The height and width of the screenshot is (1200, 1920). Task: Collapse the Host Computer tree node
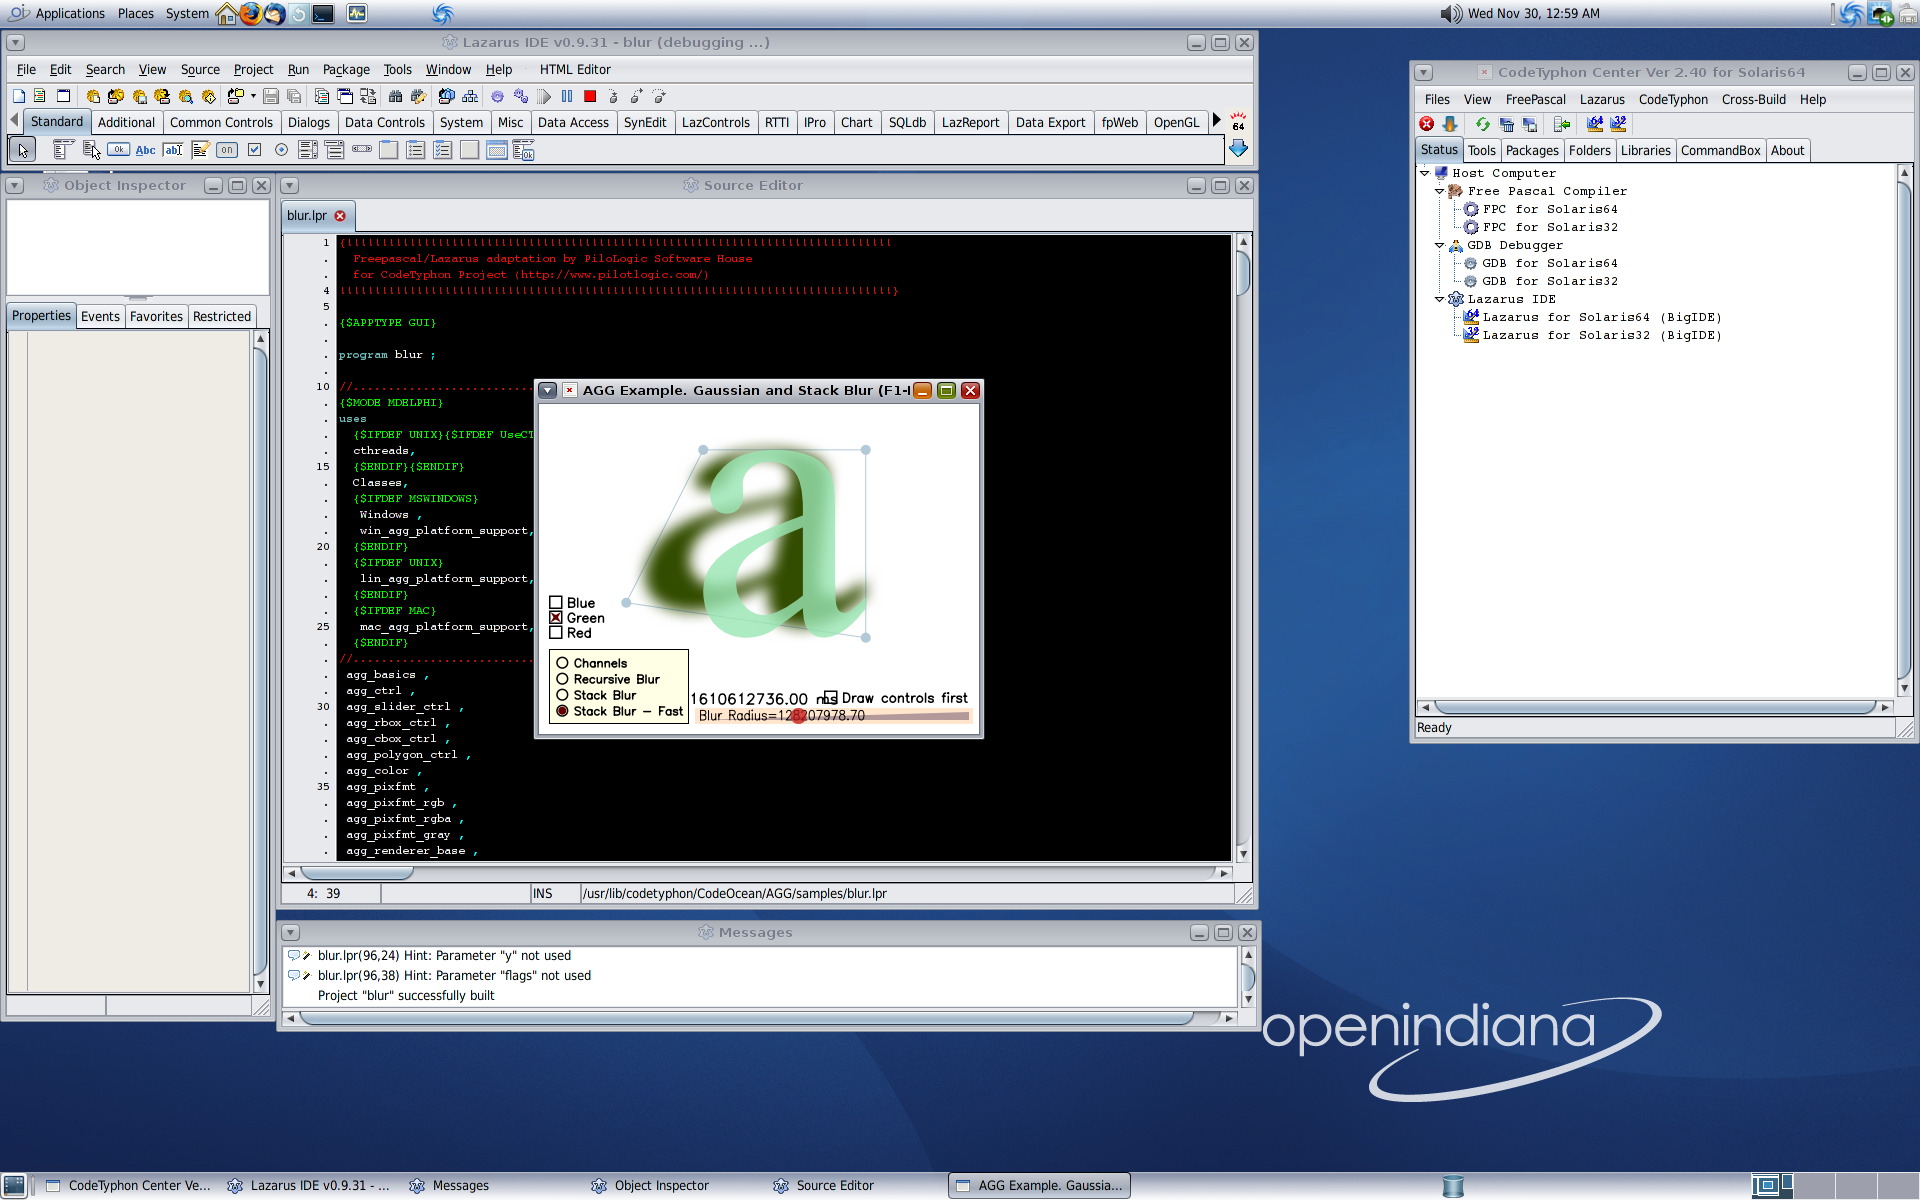[1425, 173]
